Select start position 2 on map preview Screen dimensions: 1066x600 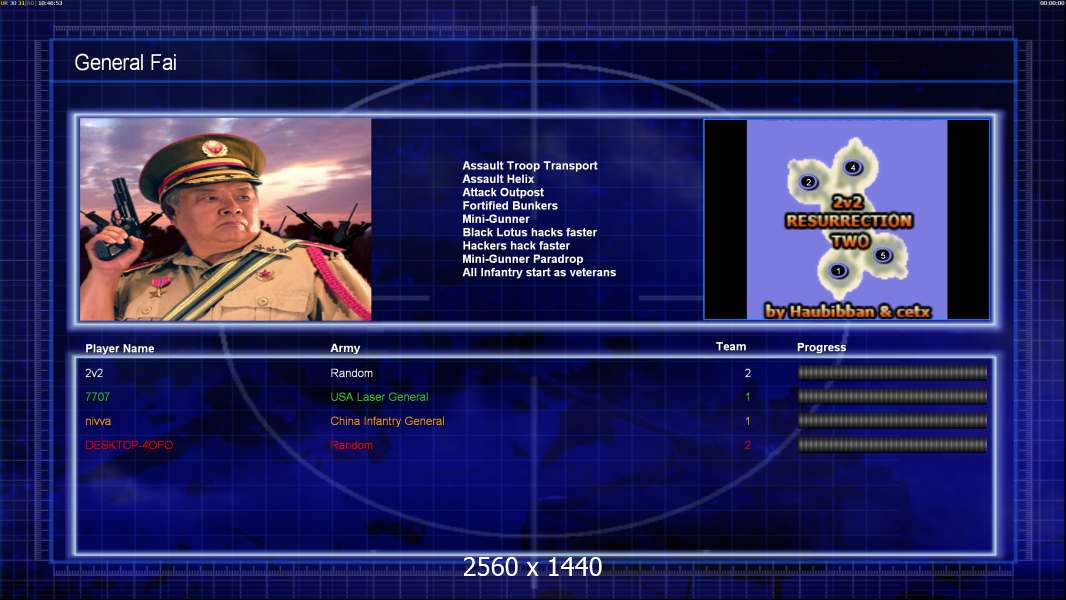point(808,182)
